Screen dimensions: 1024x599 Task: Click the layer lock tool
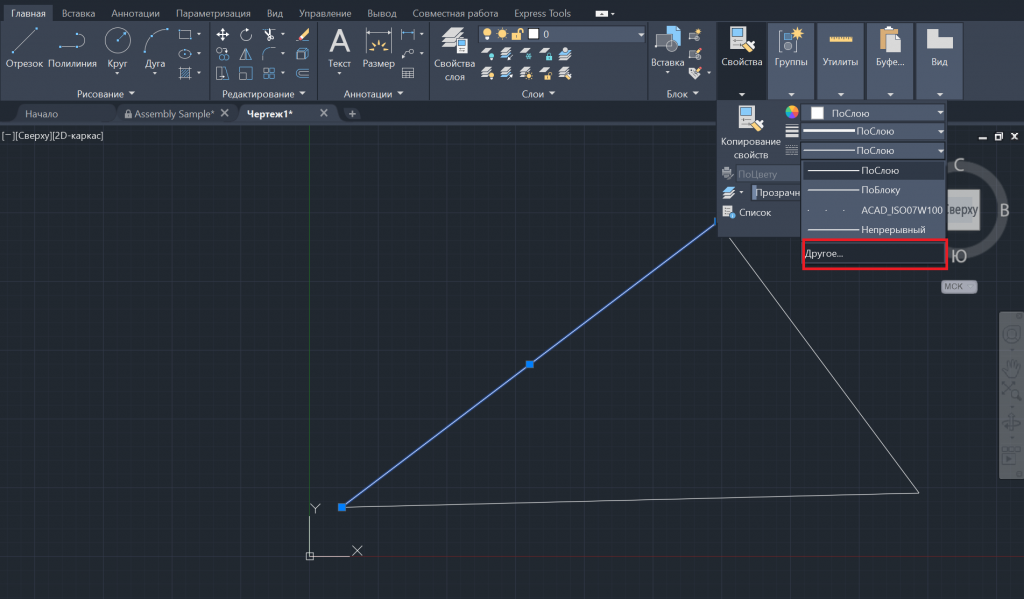tap(545, 54)
